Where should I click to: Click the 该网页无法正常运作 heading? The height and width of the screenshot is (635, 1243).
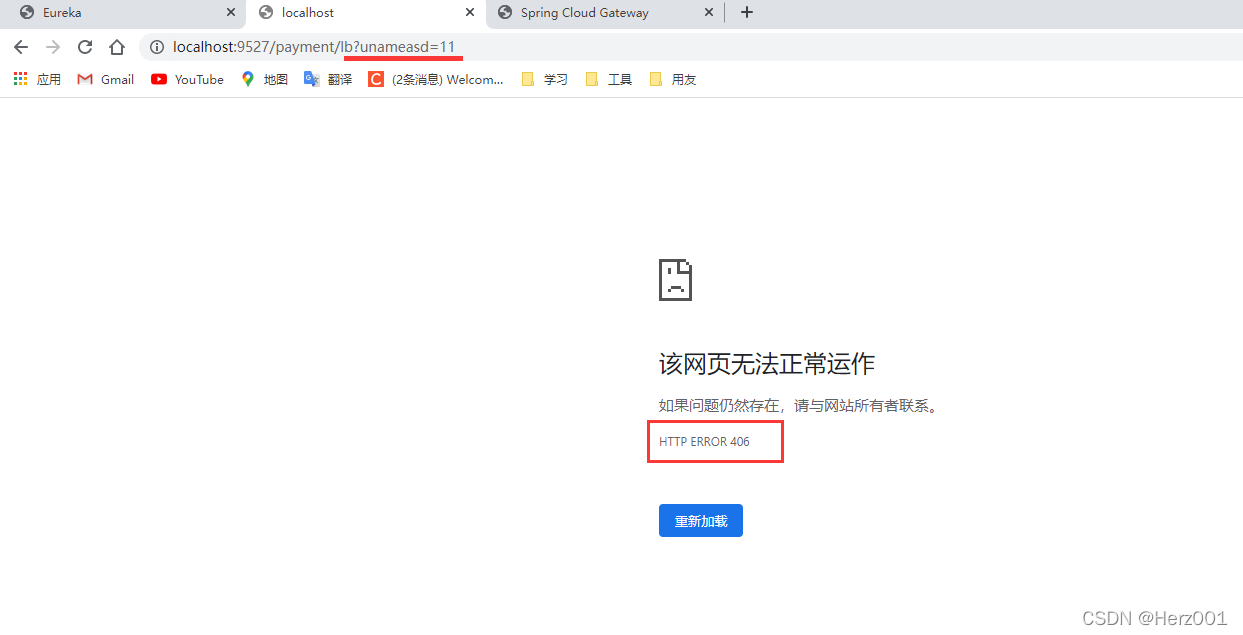[767, 364]
